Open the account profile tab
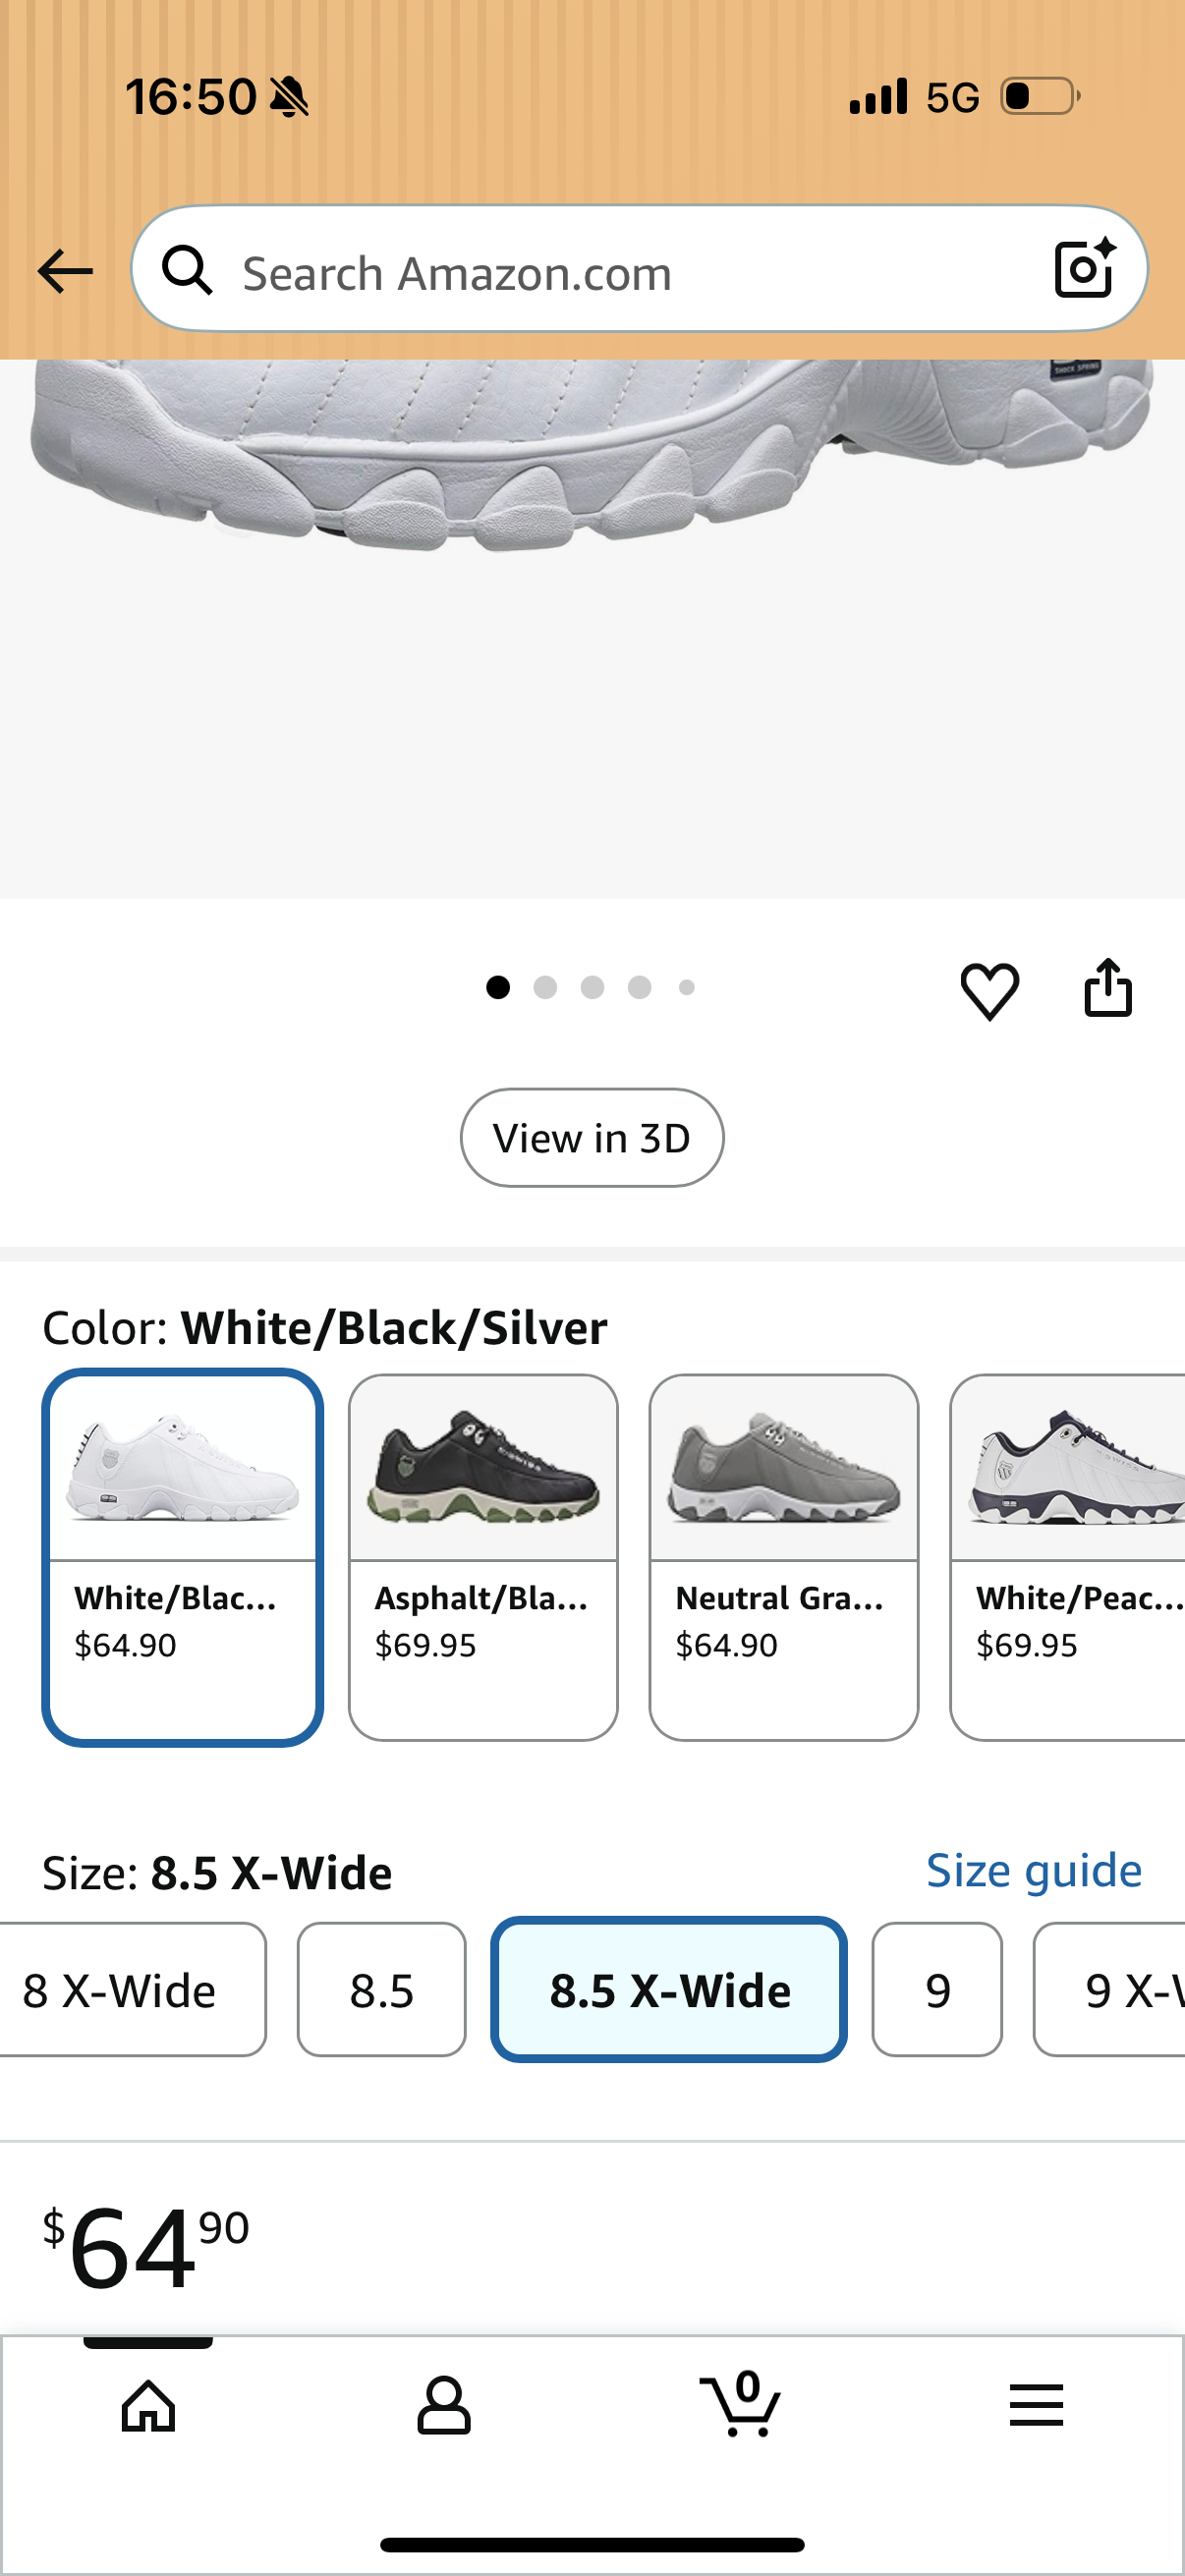1185x2576 pixels. (x=444, y=2405)
